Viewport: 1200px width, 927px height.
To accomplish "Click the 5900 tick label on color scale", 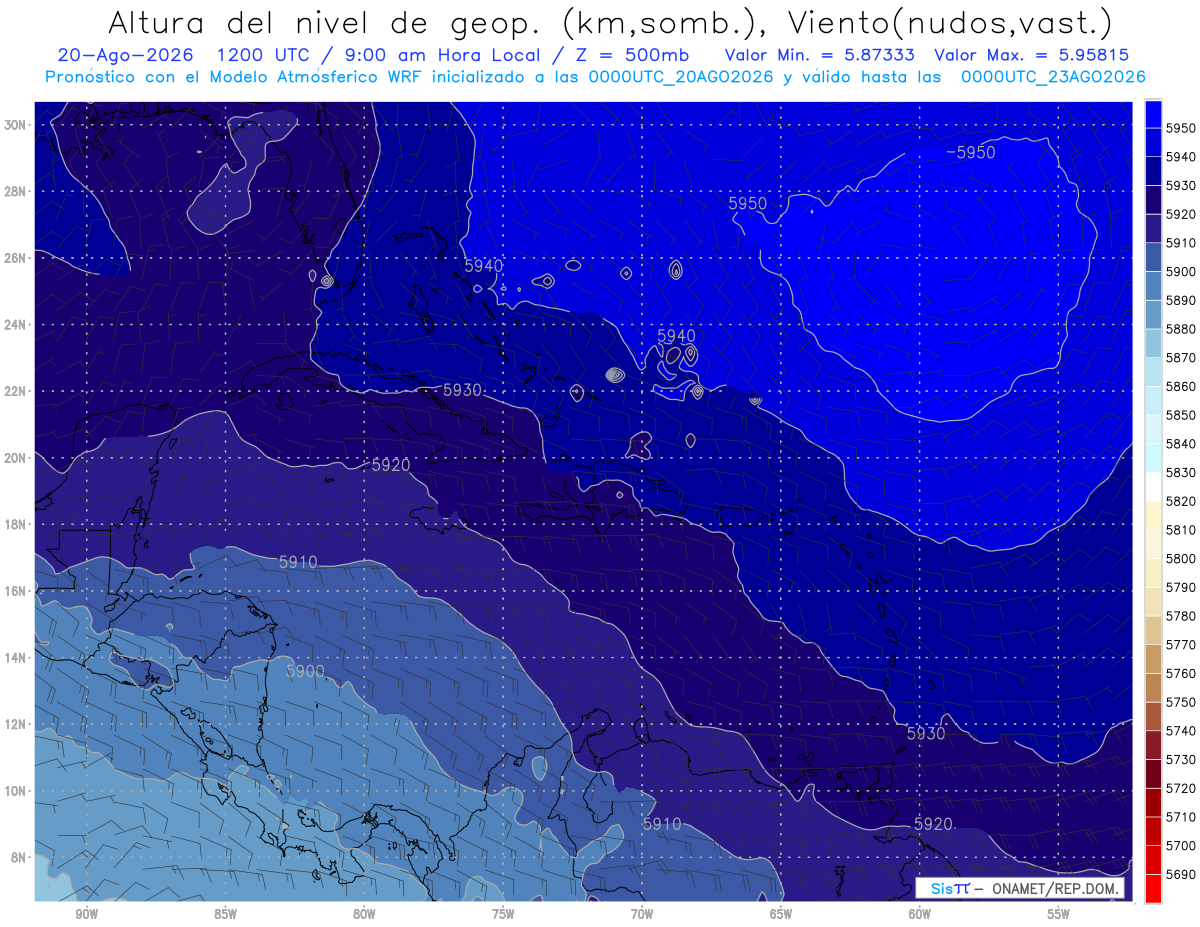I will pos(1181,272).
